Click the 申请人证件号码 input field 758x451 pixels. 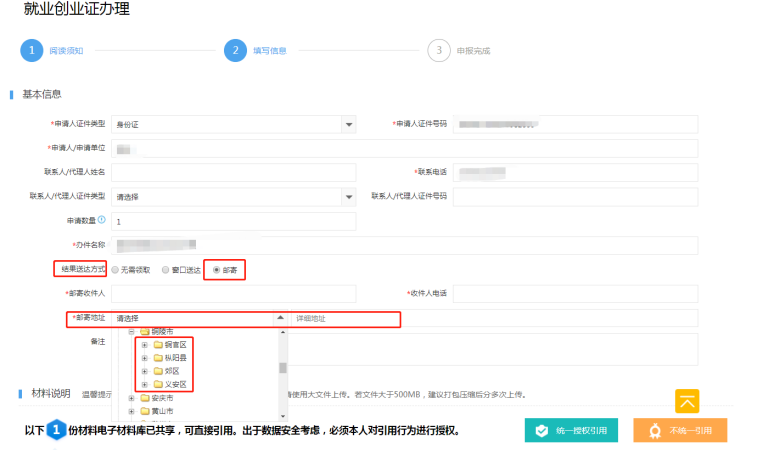(575, 124)
